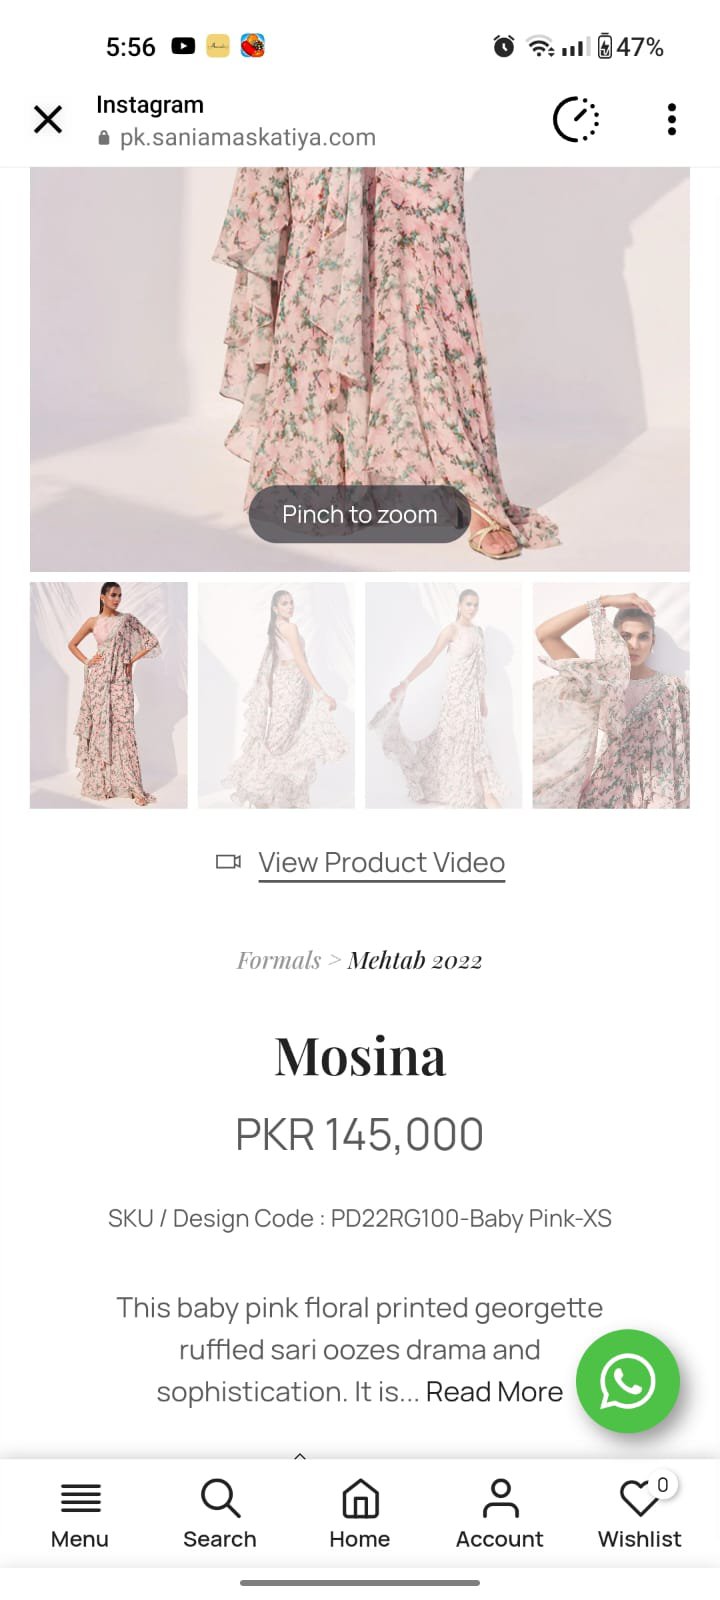Expand the small chevron above bottom bar
720x1600 pixels.
pos(300,1457)
